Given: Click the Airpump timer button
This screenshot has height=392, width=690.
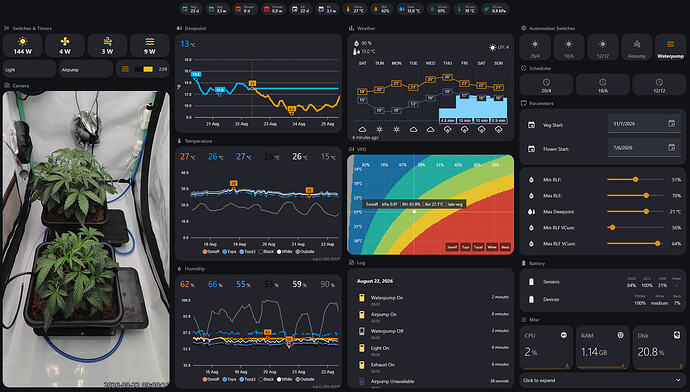Looking at the screenshot, I should point(86,69).
